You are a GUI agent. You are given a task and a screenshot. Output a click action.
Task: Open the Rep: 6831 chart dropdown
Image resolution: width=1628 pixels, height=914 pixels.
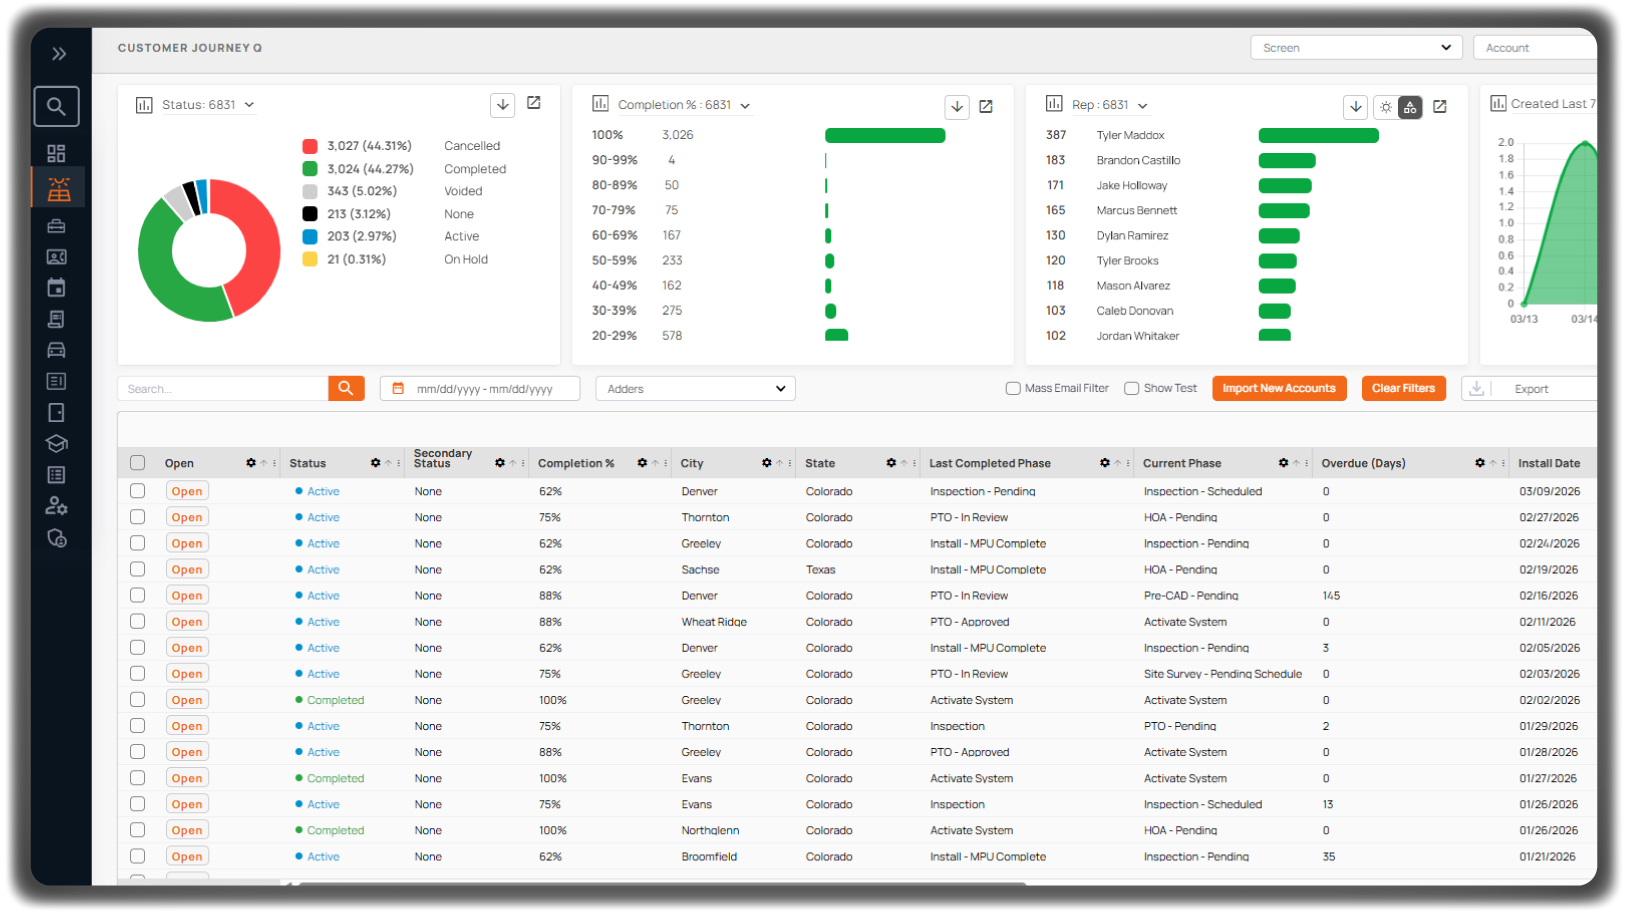click(1109, 105)
